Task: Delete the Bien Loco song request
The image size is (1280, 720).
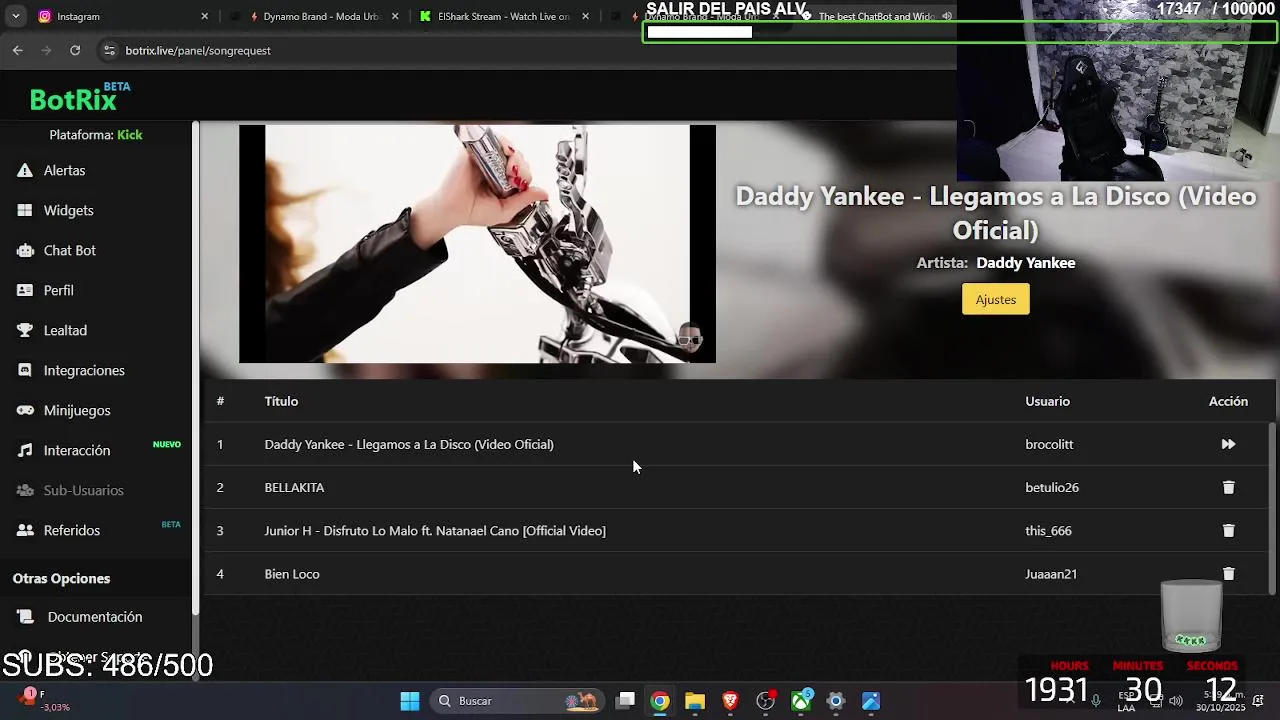Action: [1228, 574]
